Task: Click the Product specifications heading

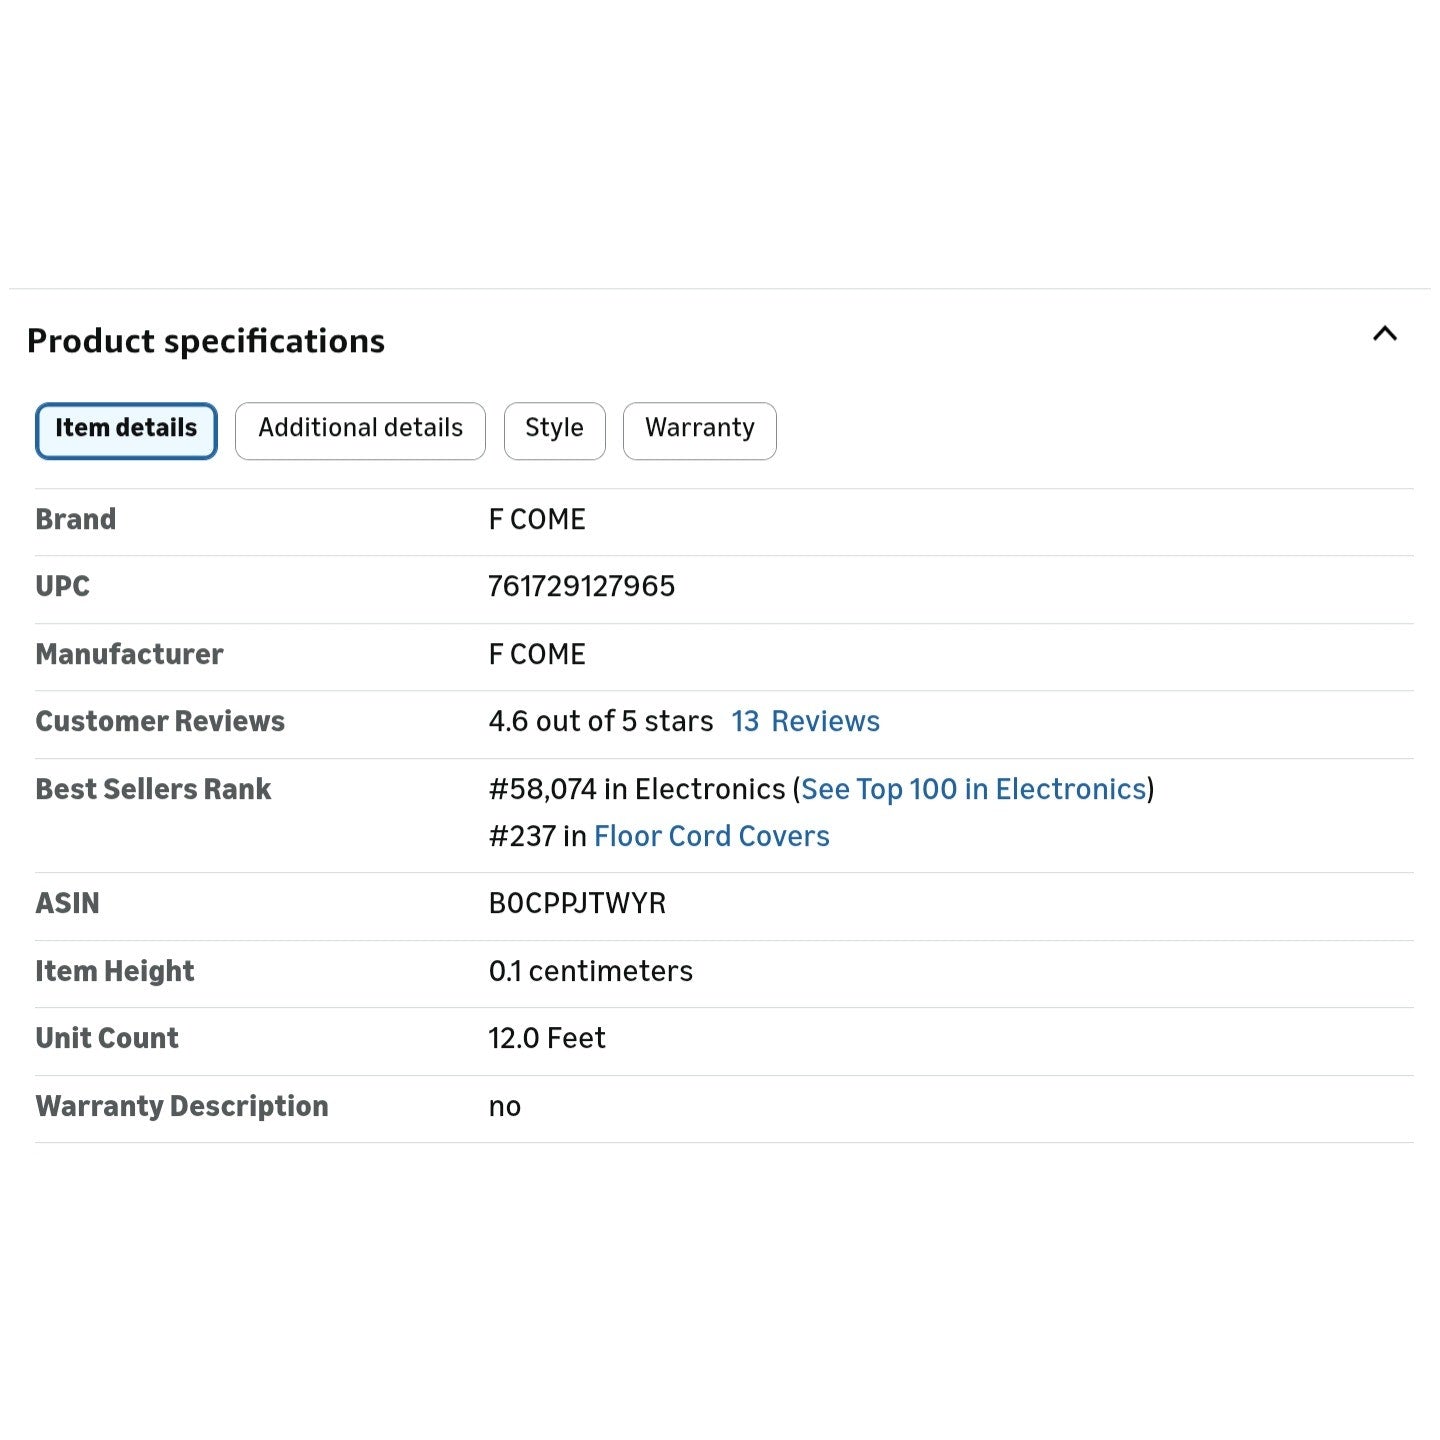Action: 206,341
